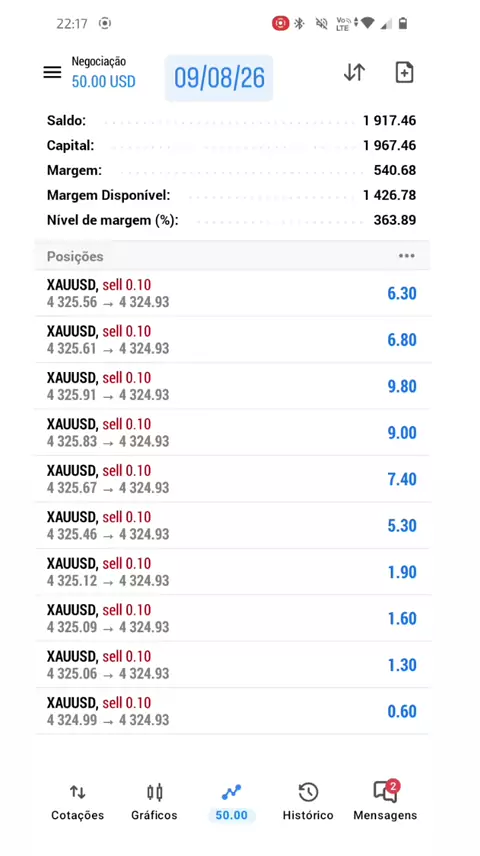Open Mensagens chat icon with badge
Viewport: 480px width, 856px height.
(x=385, y=792)
